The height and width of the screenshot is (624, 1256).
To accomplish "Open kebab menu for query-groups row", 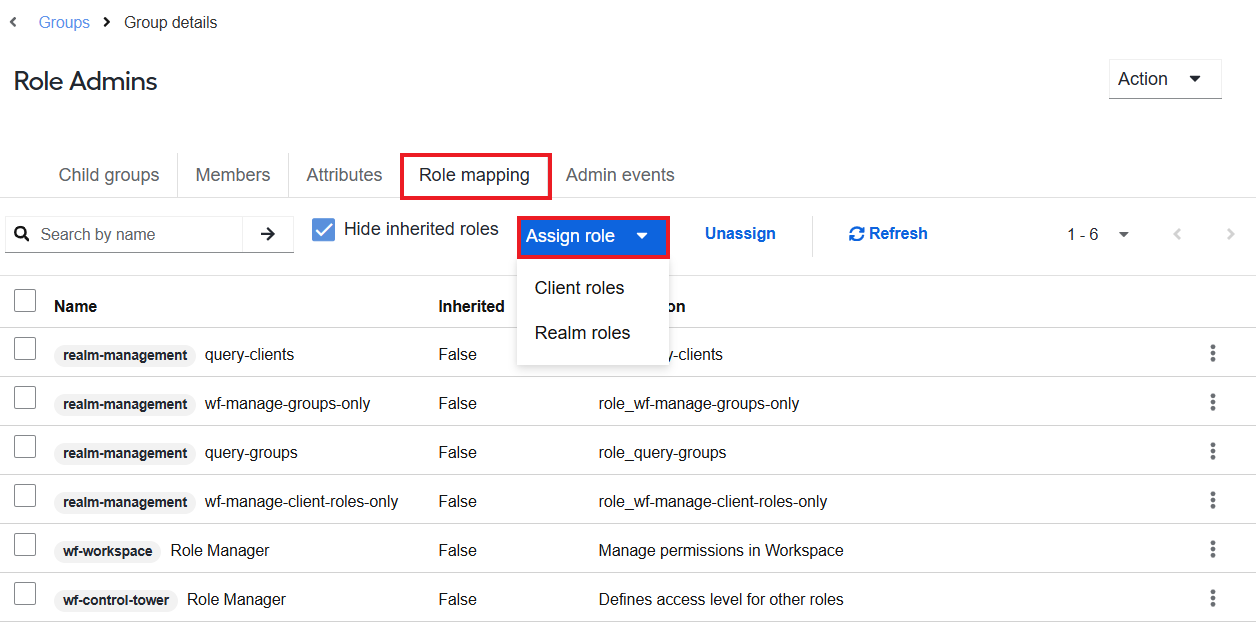I will [x=1212, y=451].
